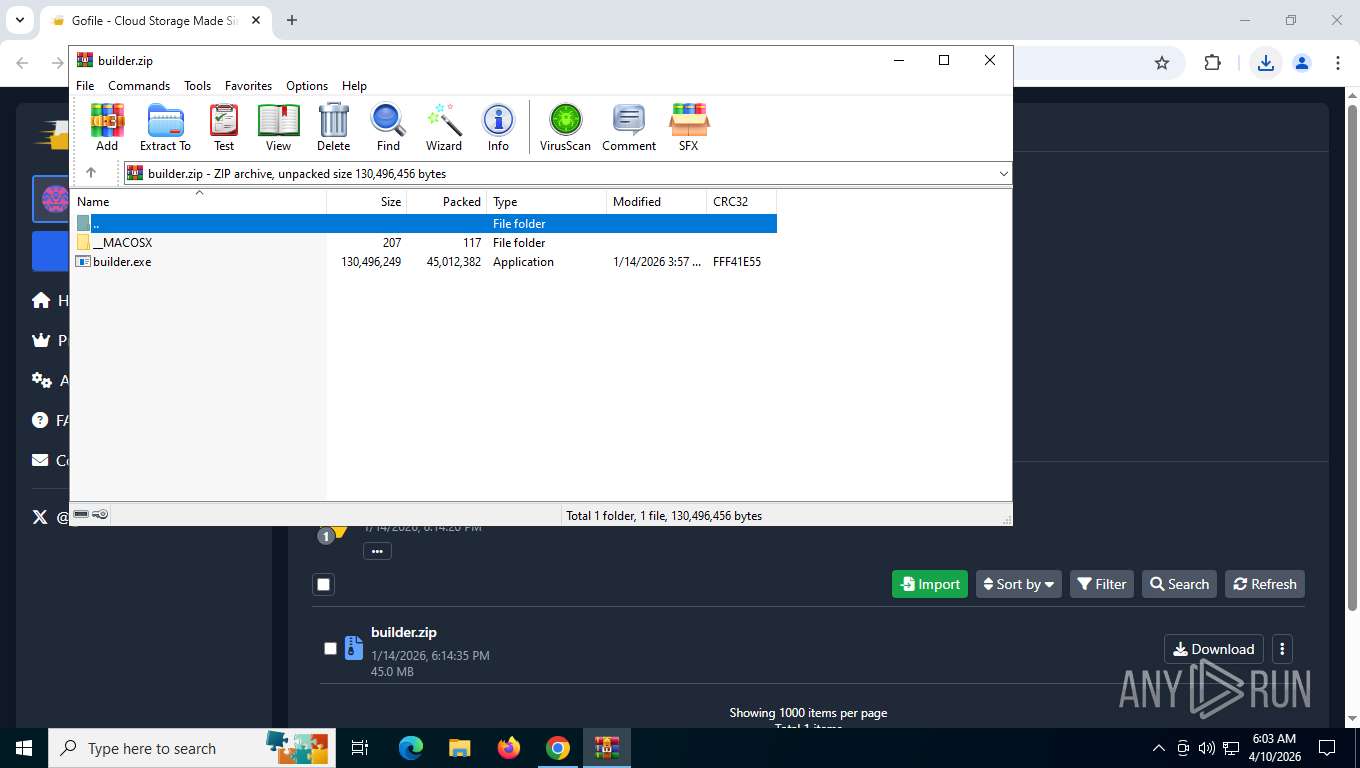Download builder.zip from Gofile

pyautogui.click(x=1214, y=649)
